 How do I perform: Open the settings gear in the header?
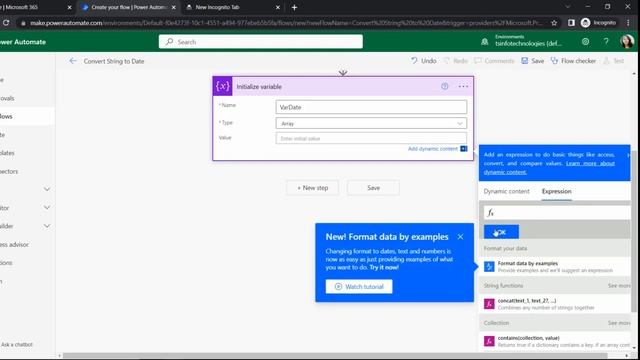coord(585,42)
